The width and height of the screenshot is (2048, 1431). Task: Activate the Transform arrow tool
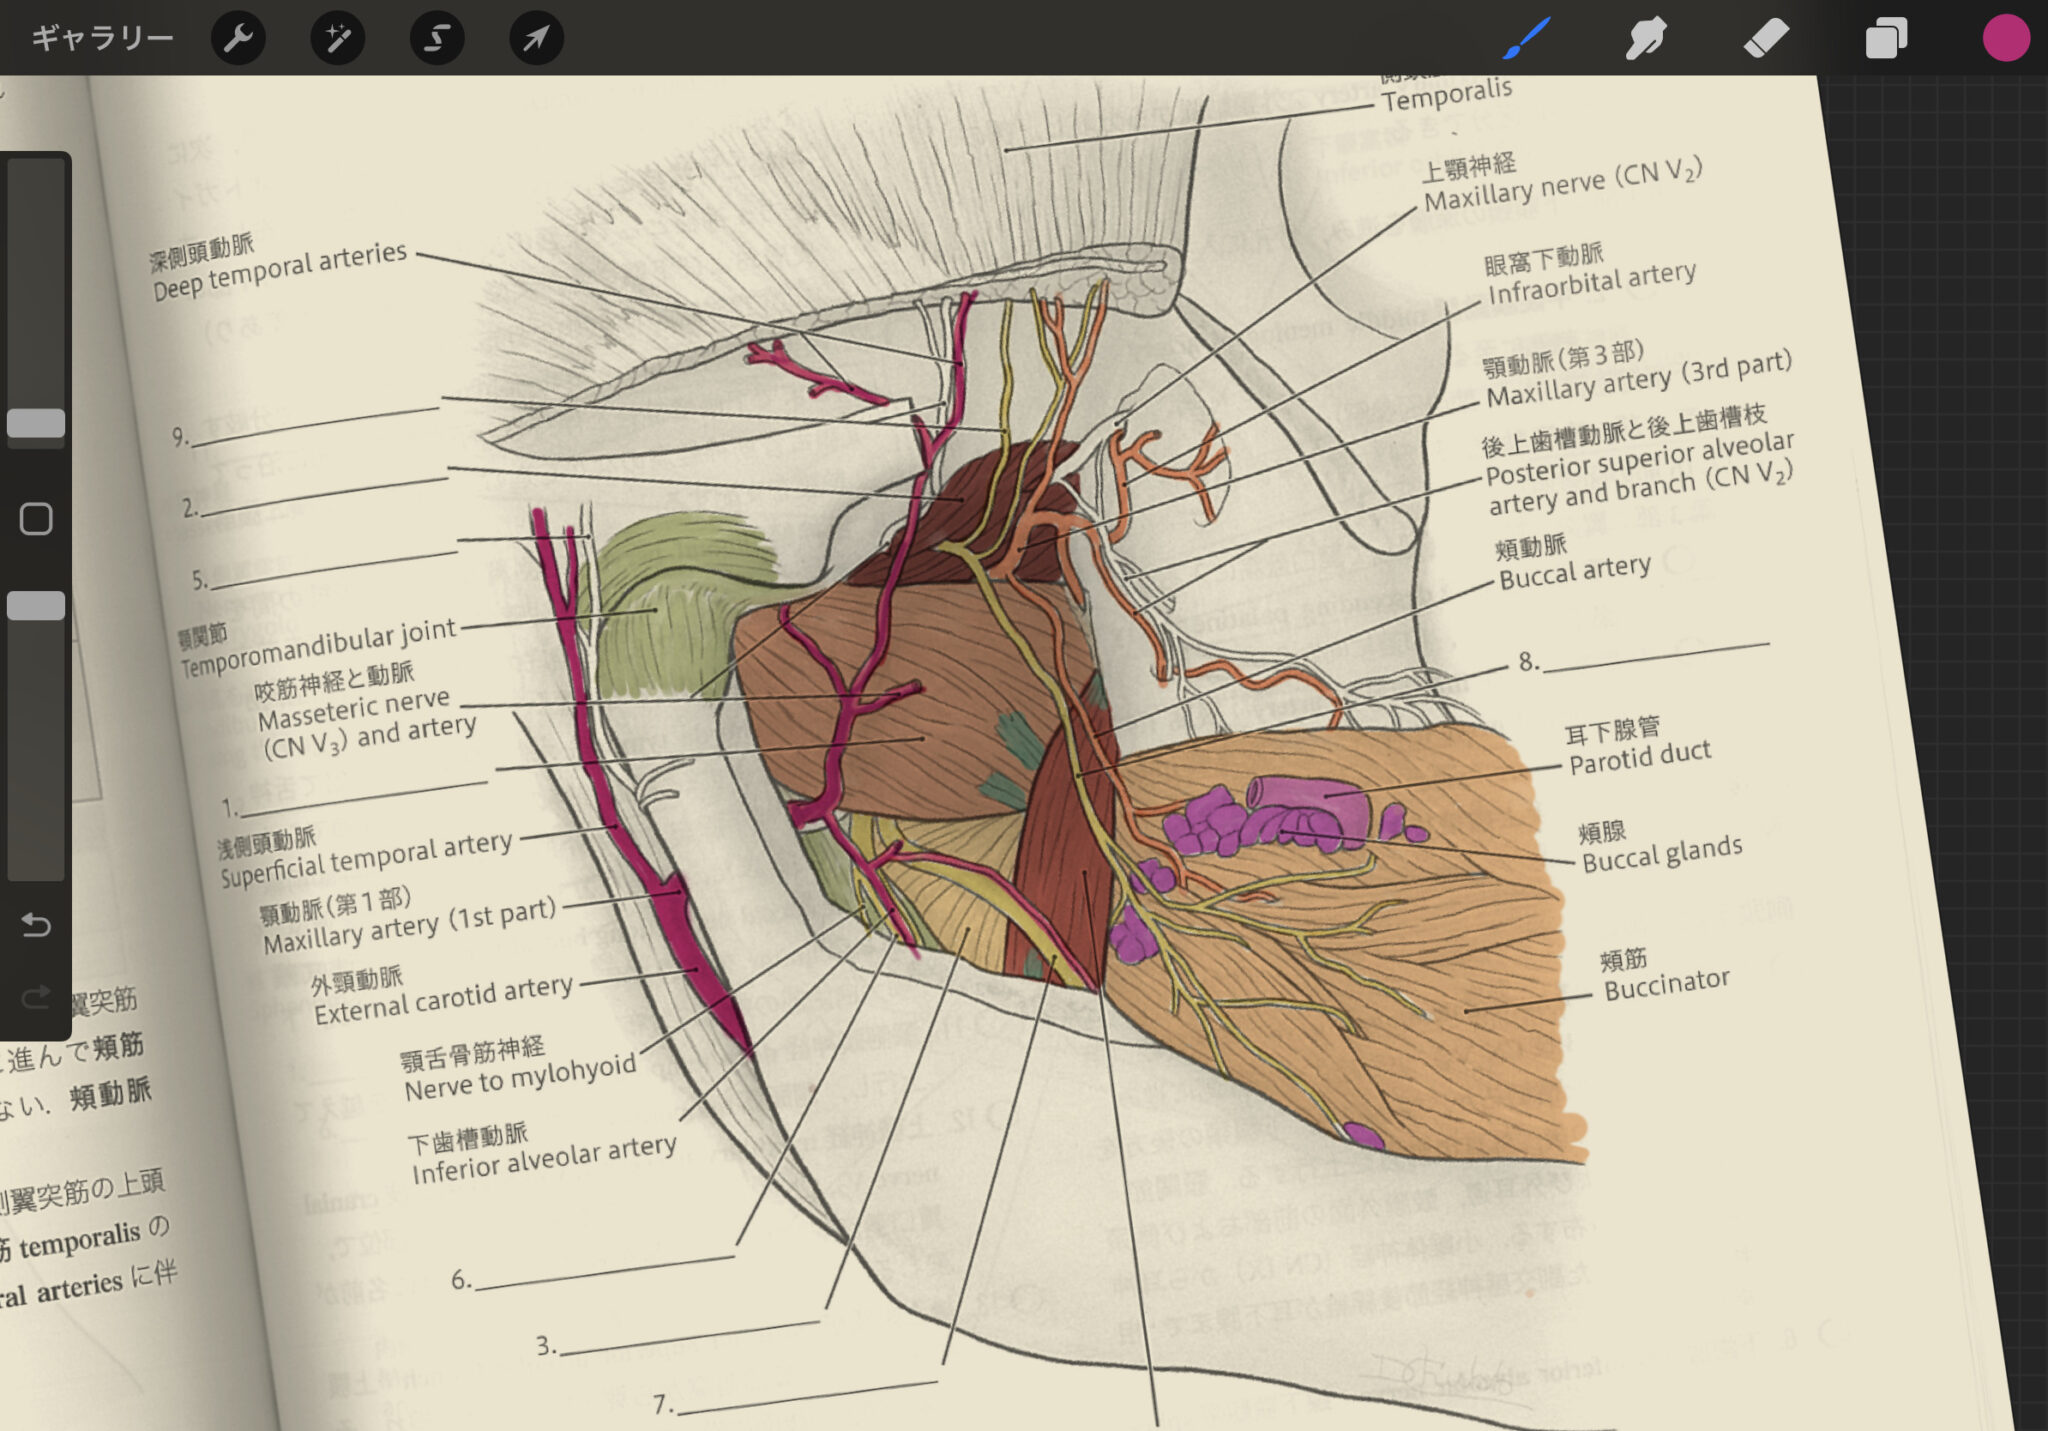pos(536,38)
